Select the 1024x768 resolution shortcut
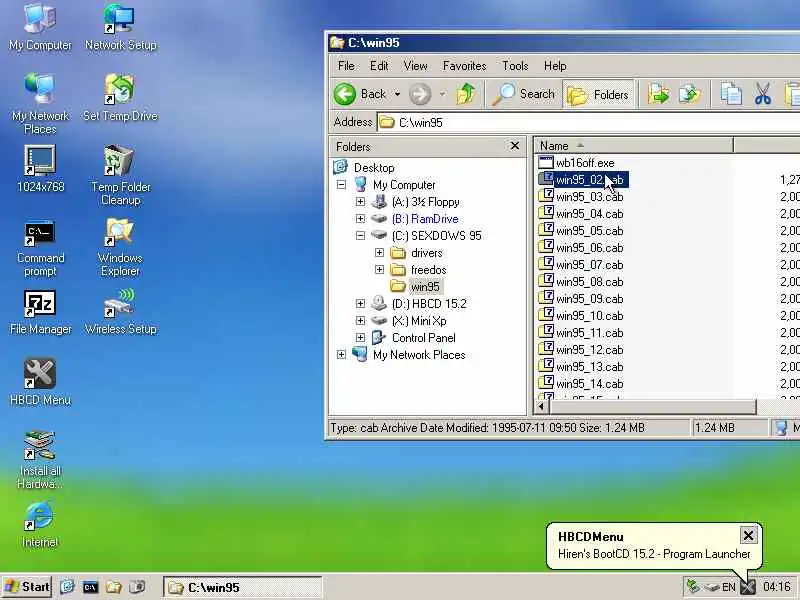 (40, 169)
